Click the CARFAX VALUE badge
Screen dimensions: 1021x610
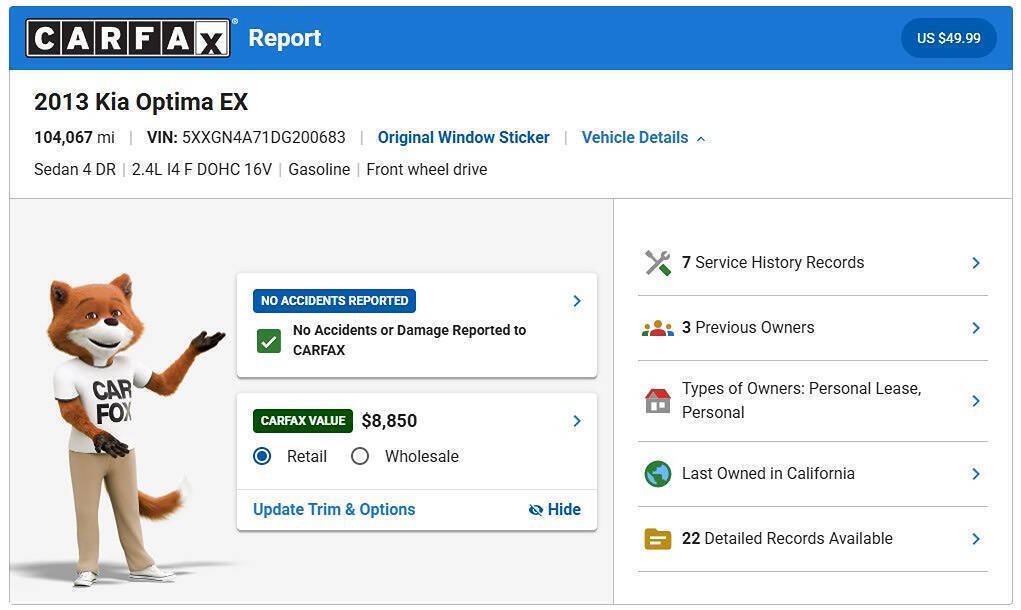(303, 421)
